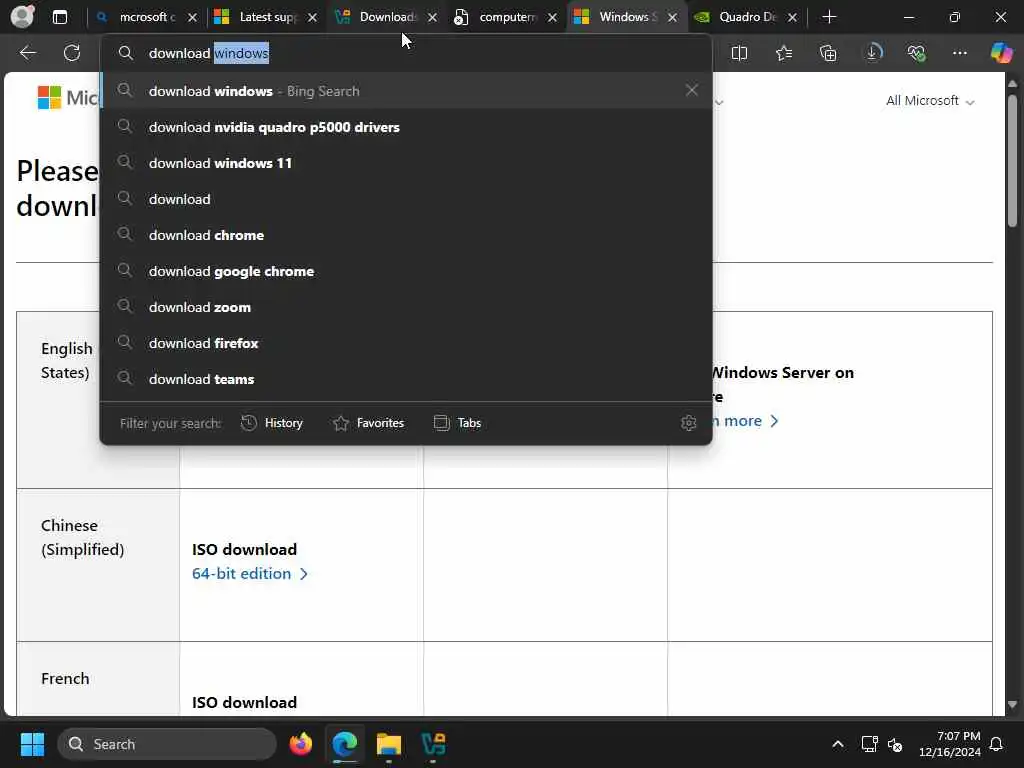The image size is (1024, 768).
Task: Open Microsoft Edge taskbar icon
Action: 345,744
